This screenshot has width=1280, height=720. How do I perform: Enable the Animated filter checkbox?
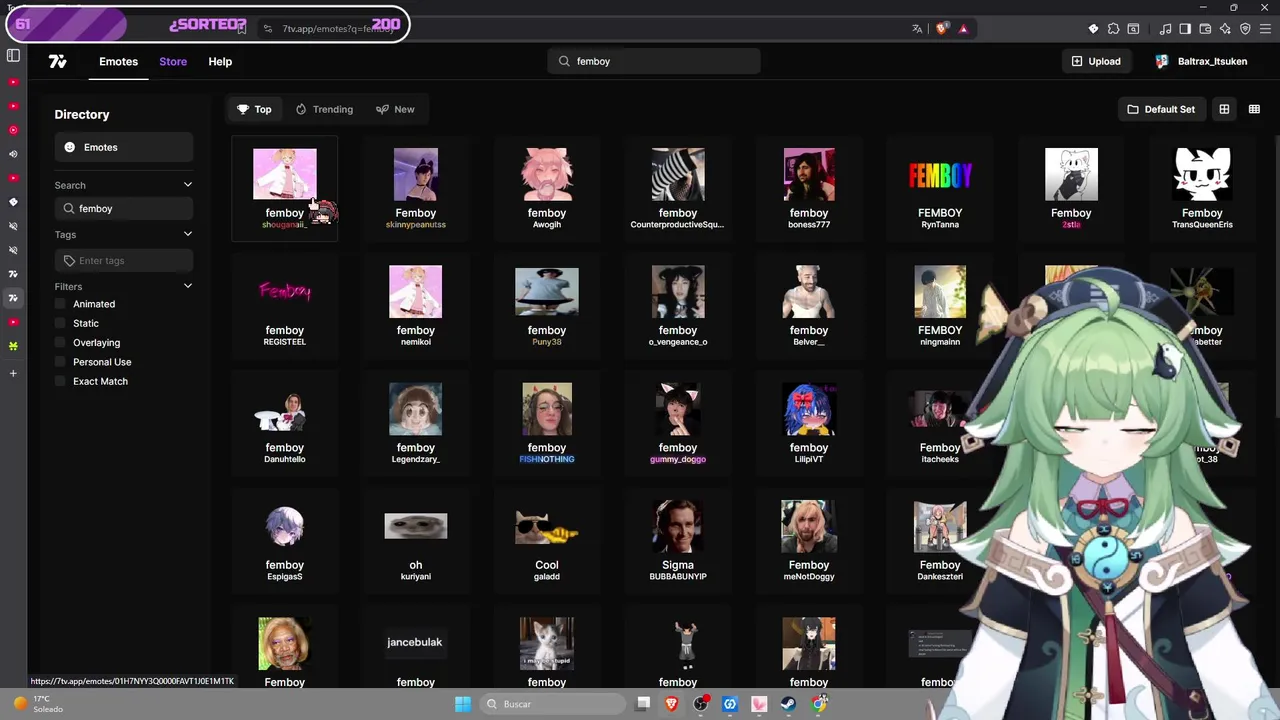click(x=60, y=304)
